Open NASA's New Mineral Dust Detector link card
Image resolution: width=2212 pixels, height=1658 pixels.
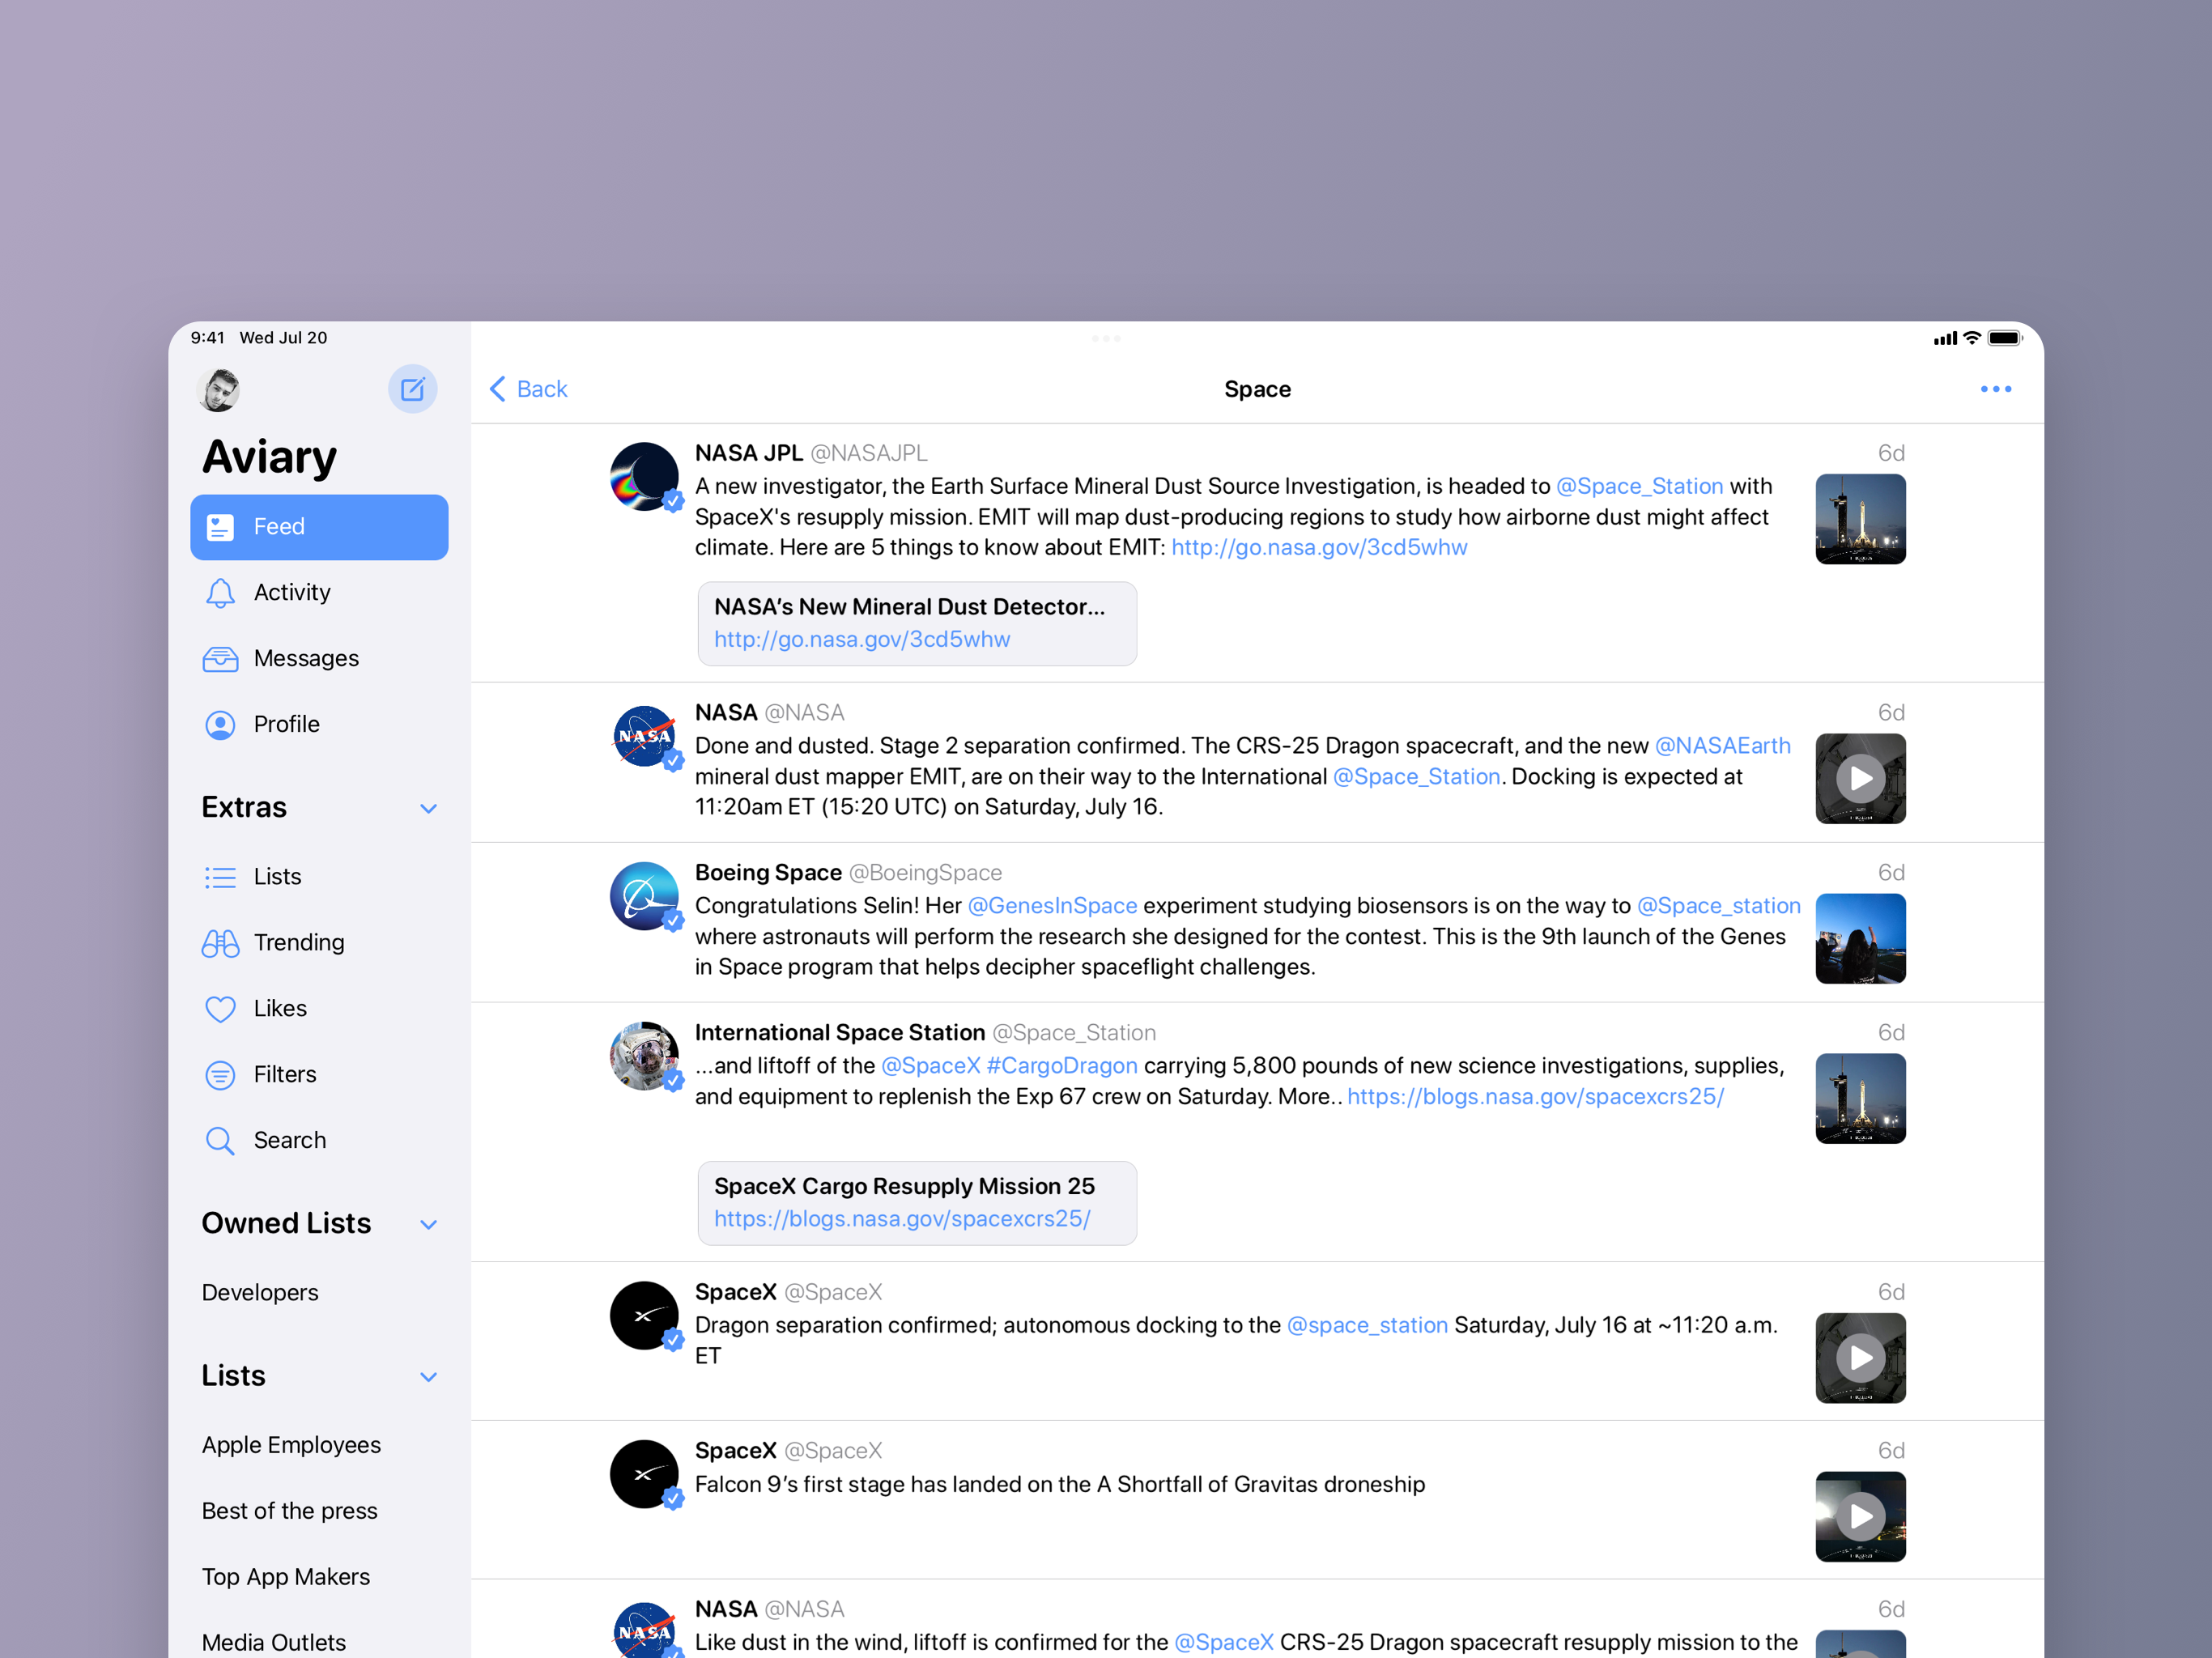(917, 624)
